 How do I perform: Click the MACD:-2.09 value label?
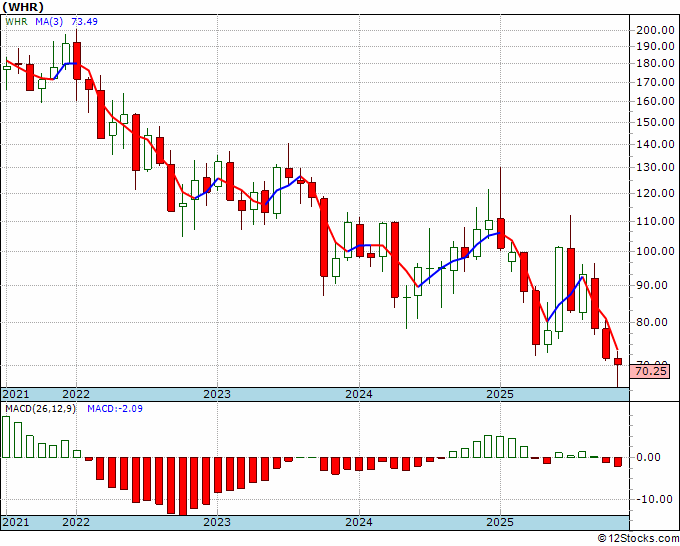(x=115, y=409)
